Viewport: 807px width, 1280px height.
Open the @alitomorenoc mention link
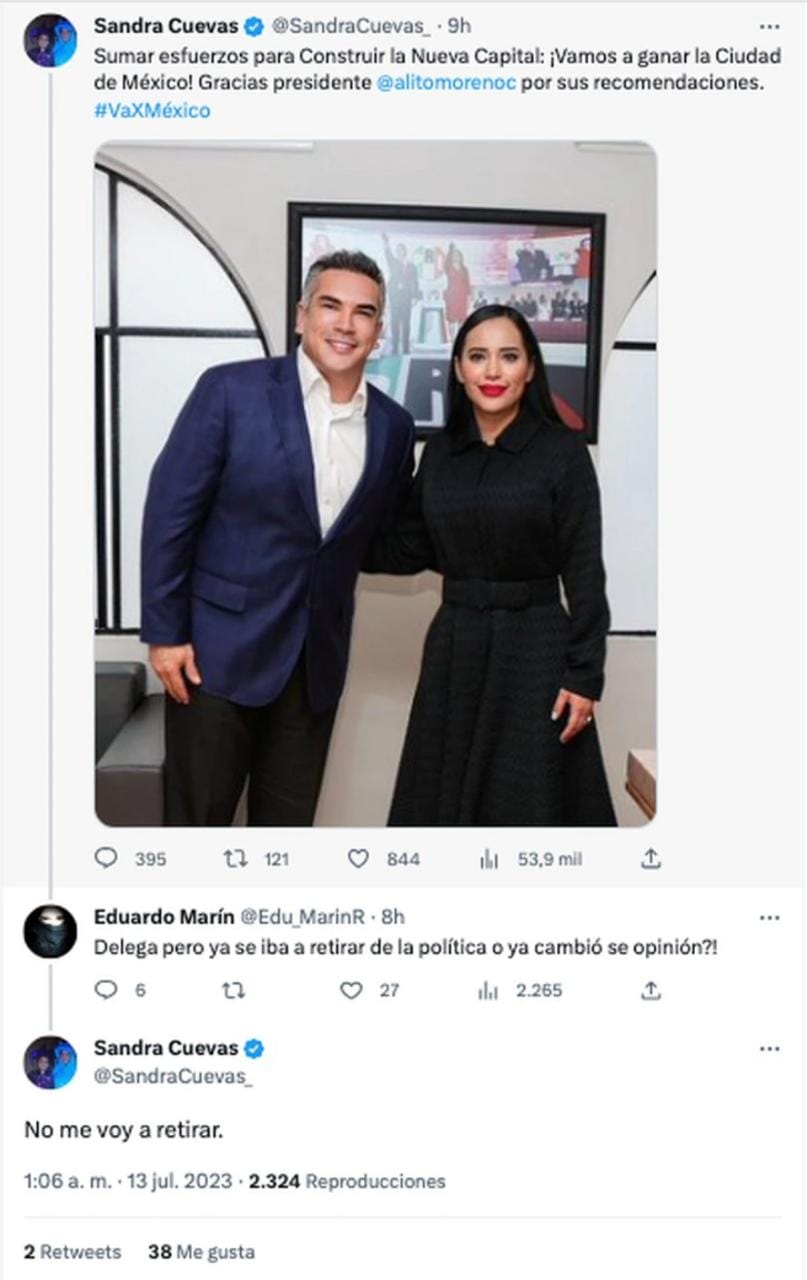(446, 83)
